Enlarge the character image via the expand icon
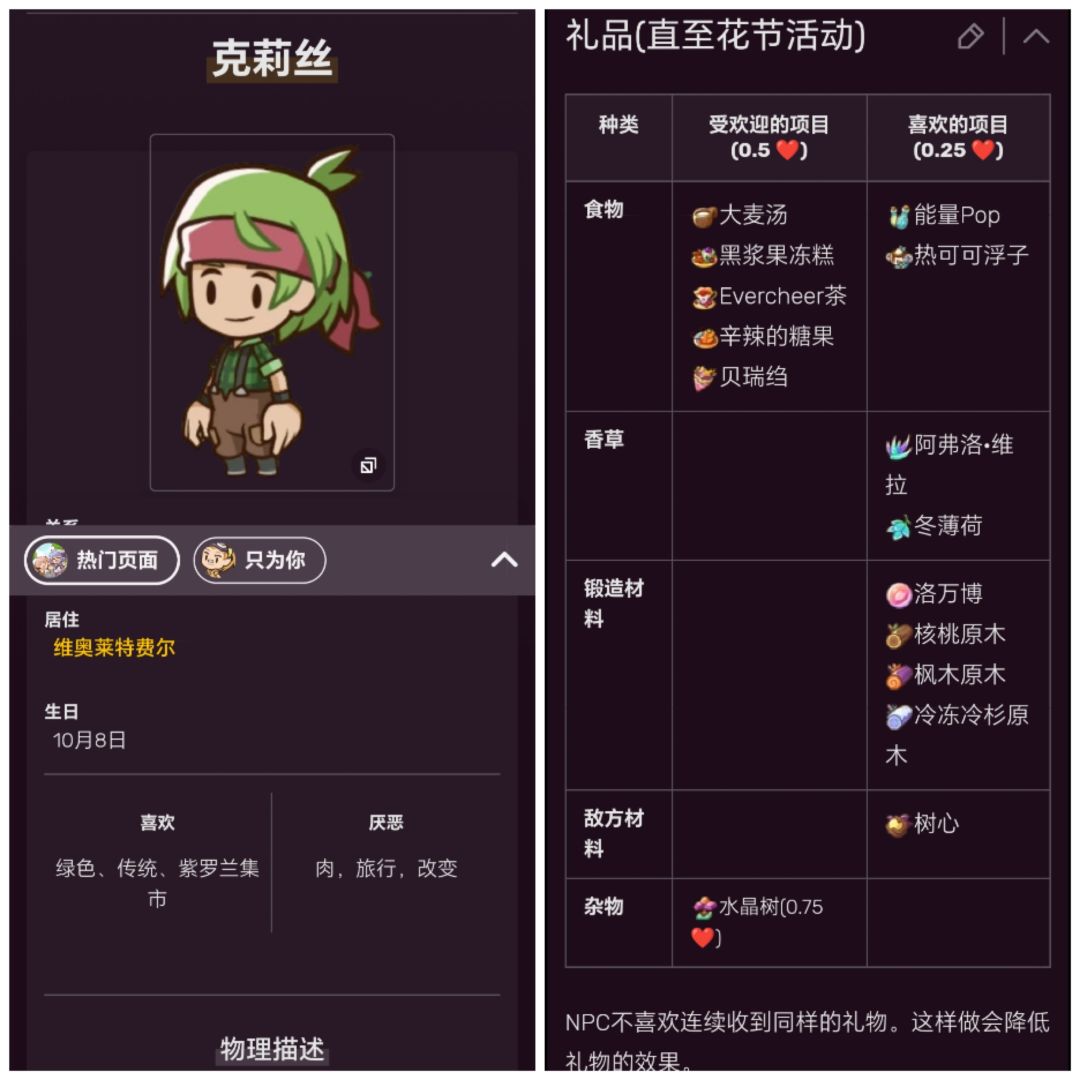The height and width of the screenshot is (1080, 1080). click(x=368, y=465)
